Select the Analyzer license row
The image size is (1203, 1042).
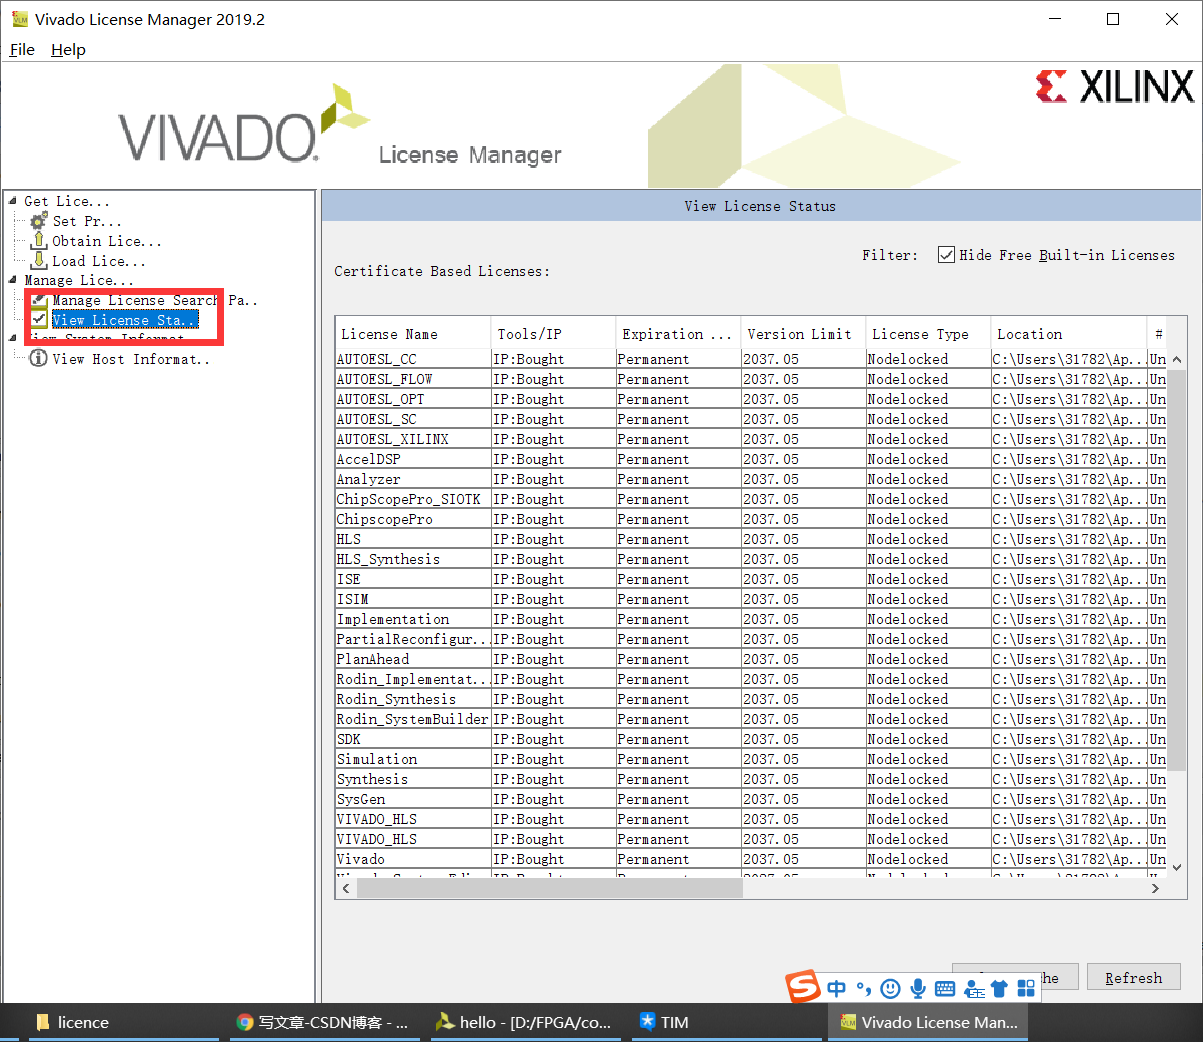tap(751, 479)
